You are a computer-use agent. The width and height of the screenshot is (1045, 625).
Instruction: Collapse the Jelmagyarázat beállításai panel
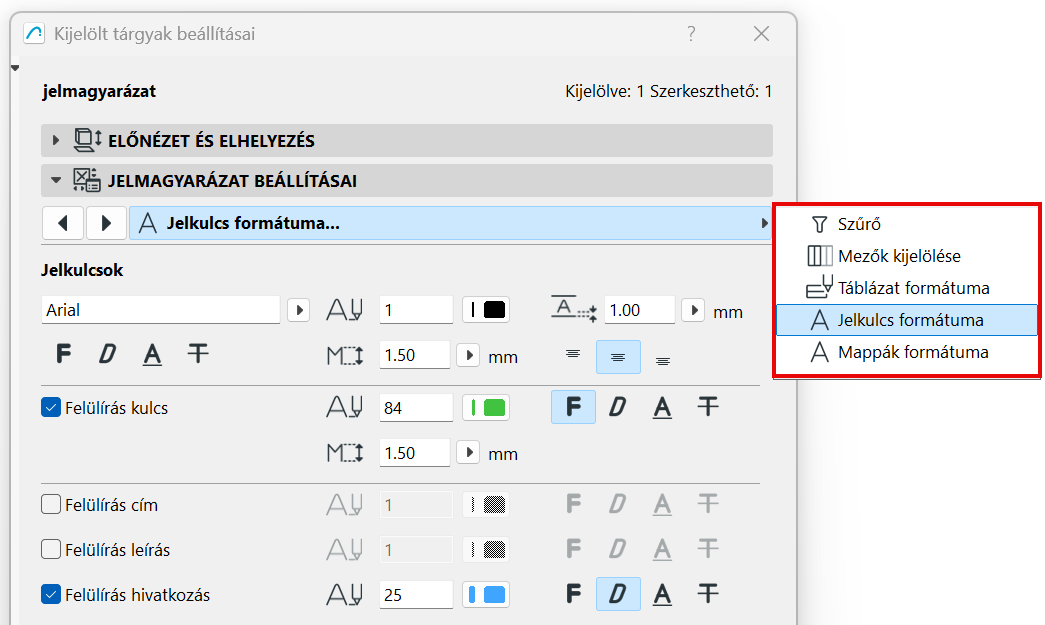(56, 182)
